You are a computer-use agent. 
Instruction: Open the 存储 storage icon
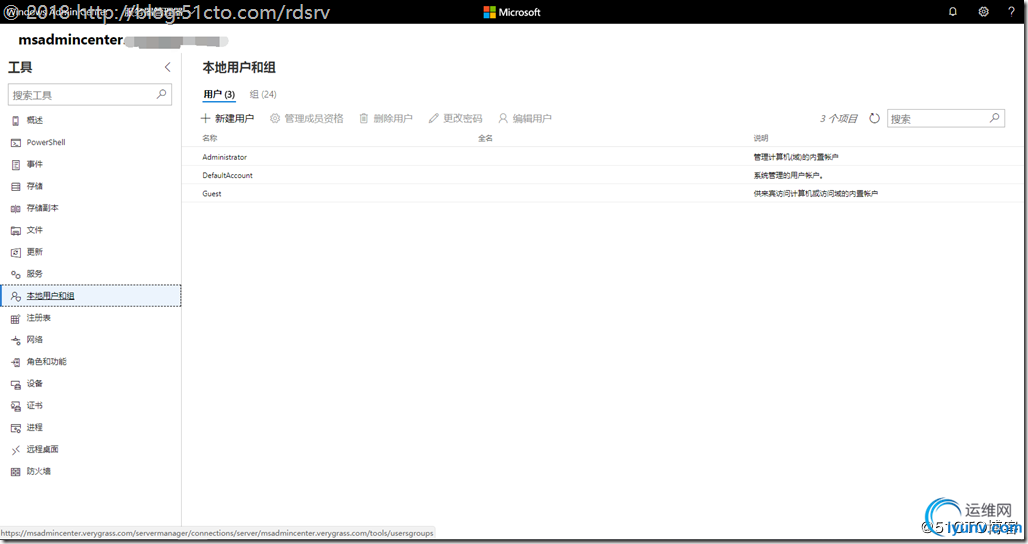16,186
